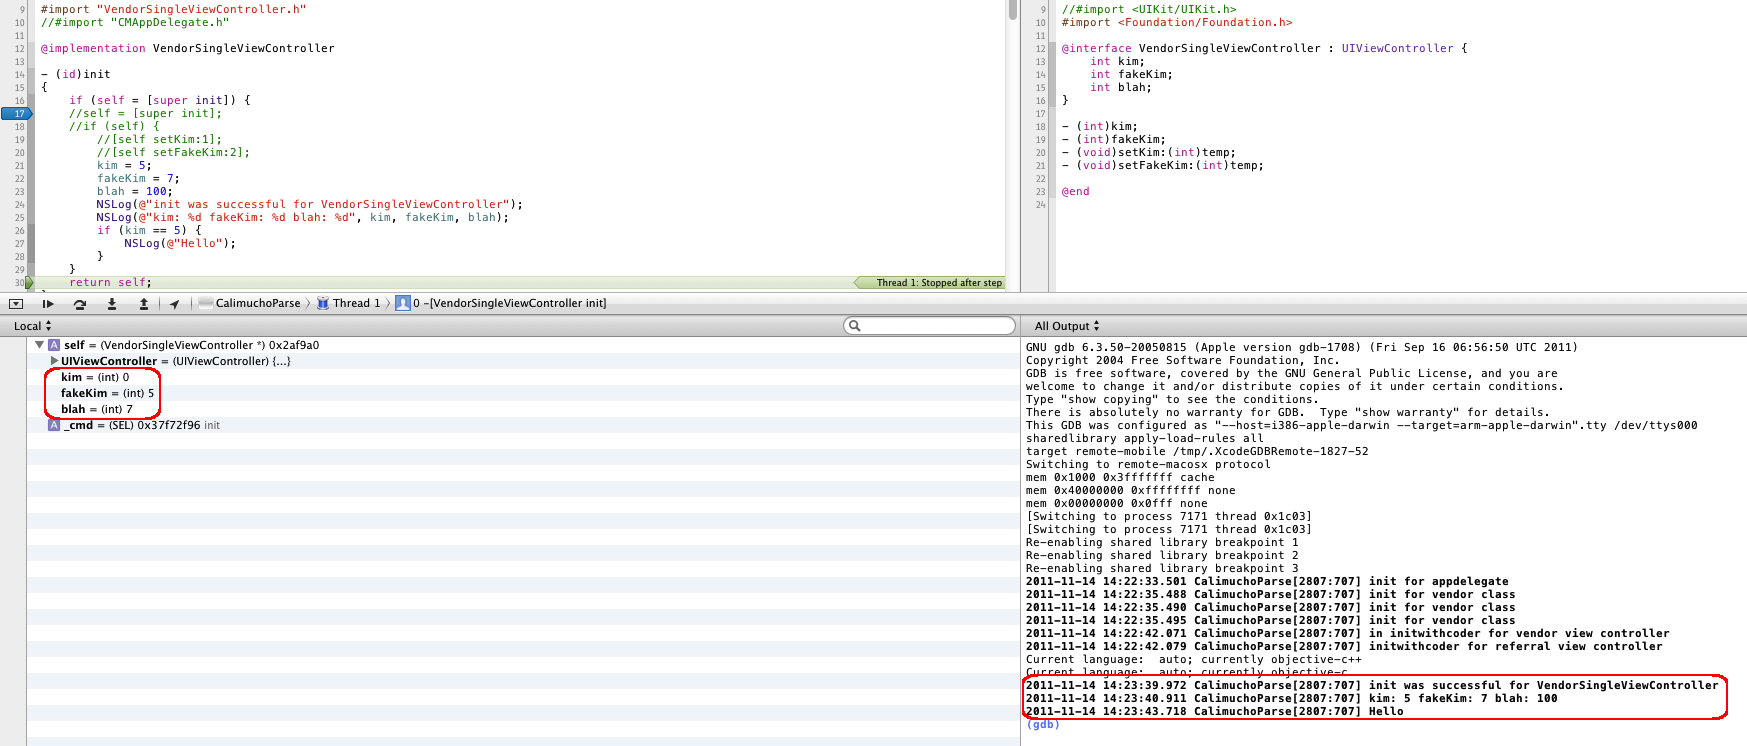Click '- (int)kim;' method declaration
The image size is (1747, 746).
pyautogui.click(x=1099, y=126)
